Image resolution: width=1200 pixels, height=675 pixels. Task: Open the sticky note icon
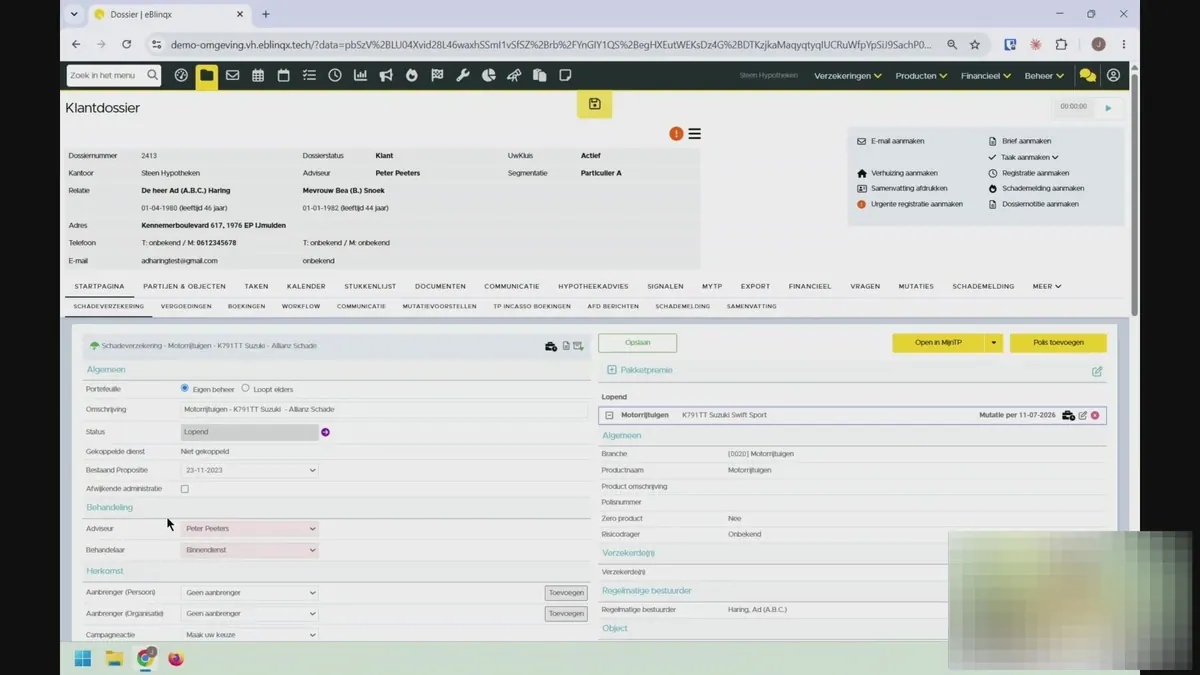click(565, 75)
